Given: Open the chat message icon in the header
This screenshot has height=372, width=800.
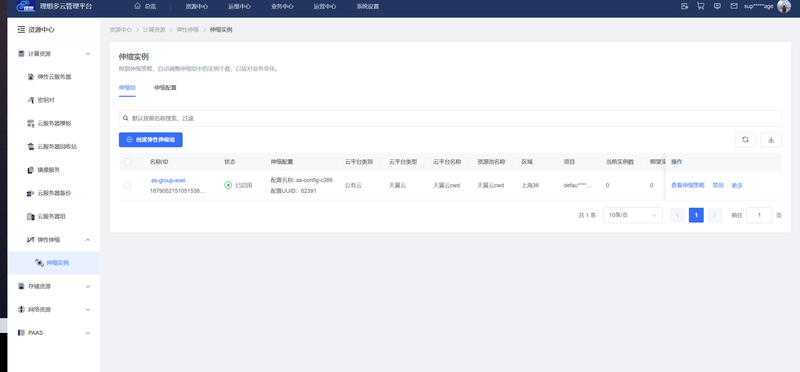Looking at the screenshot, I should 717,6.
